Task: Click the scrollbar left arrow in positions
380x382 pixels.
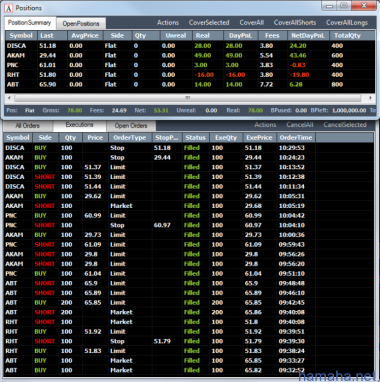Action: (x=9, y=98)
